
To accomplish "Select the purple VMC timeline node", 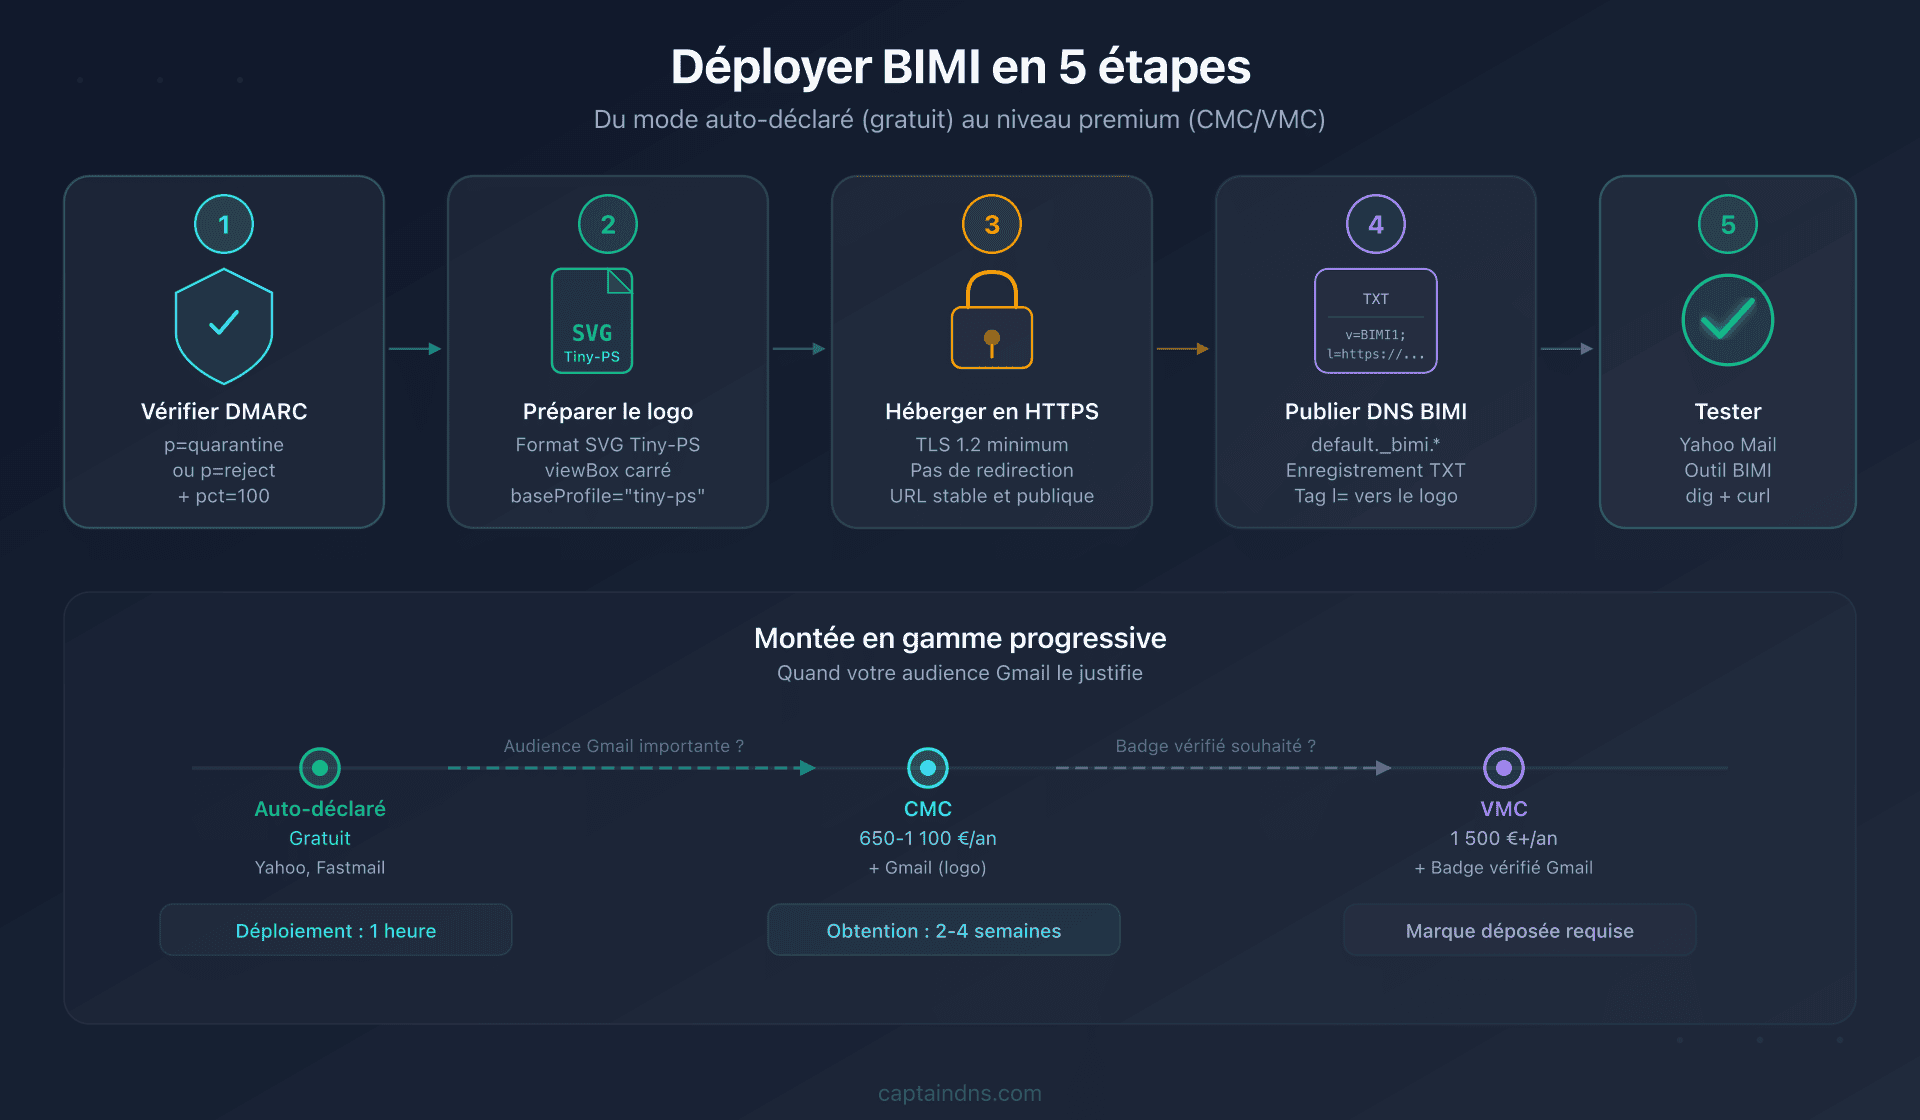I will pyautogui.click(x=1504, y=768).
